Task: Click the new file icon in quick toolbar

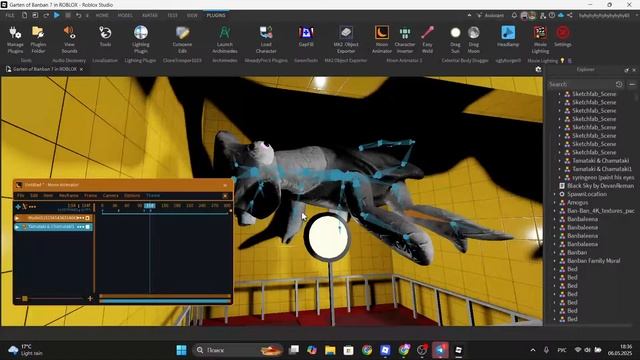Action: pyautogui.click(x=24, y=15)
